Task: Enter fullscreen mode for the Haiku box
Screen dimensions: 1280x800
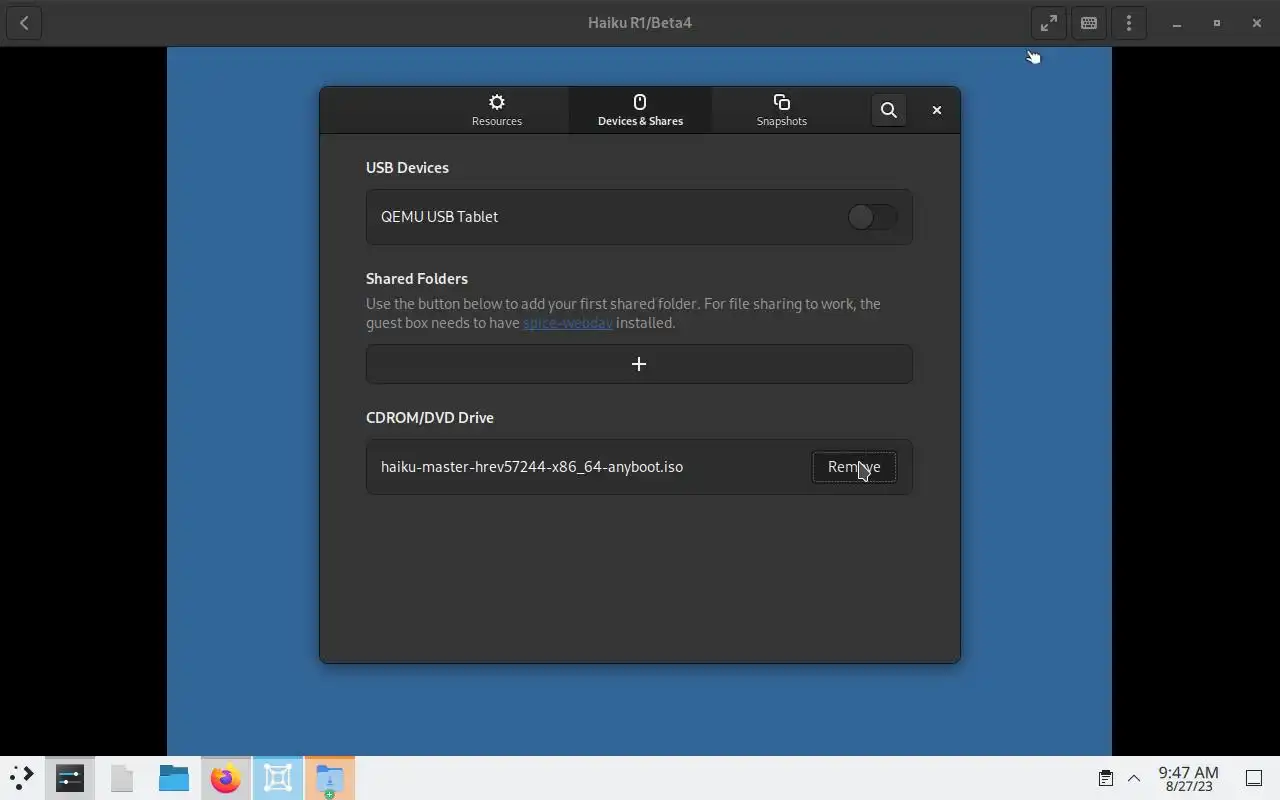Action: coord(1048,23)
